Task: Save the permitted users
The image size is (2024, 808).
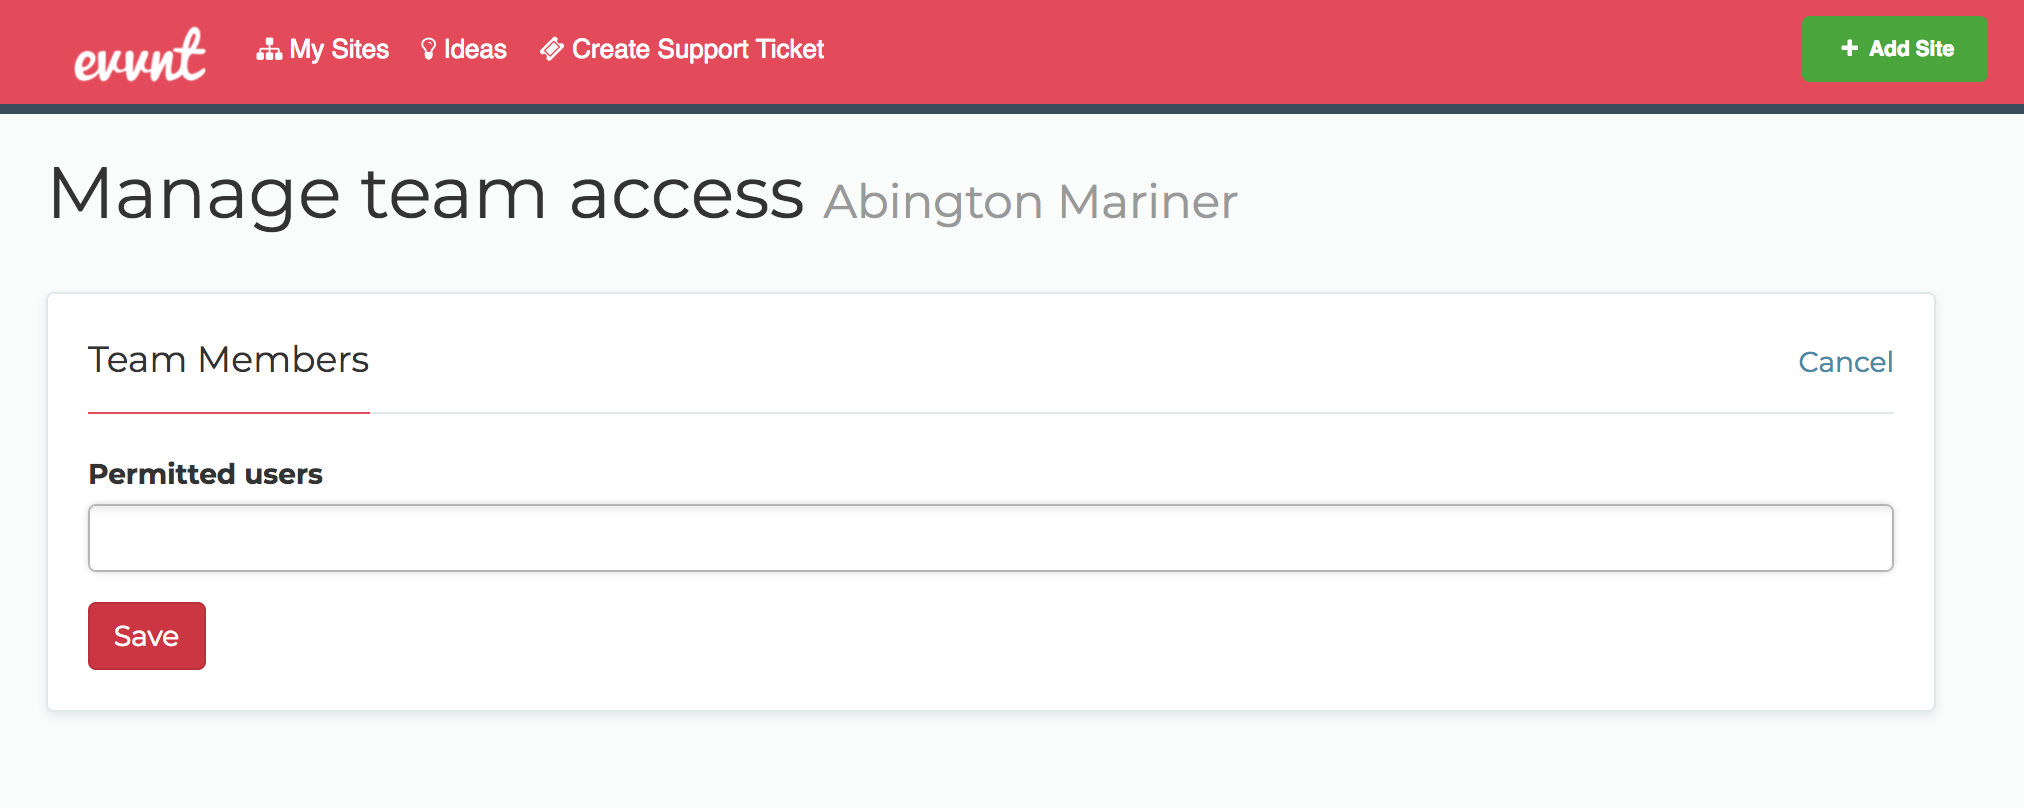Action: coord(147,636)
